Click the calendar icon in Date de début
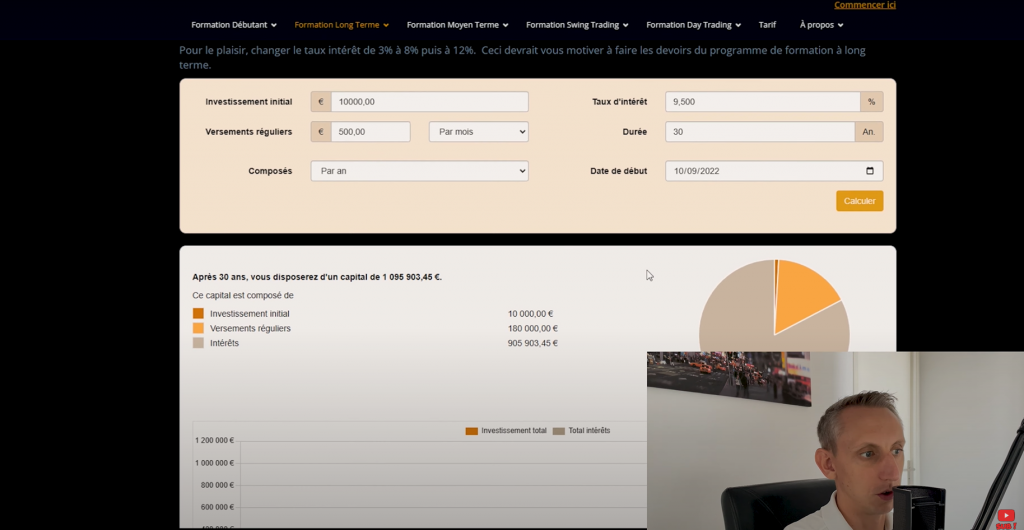Screen dimensions: 1024x530 [x=869, y=171]
